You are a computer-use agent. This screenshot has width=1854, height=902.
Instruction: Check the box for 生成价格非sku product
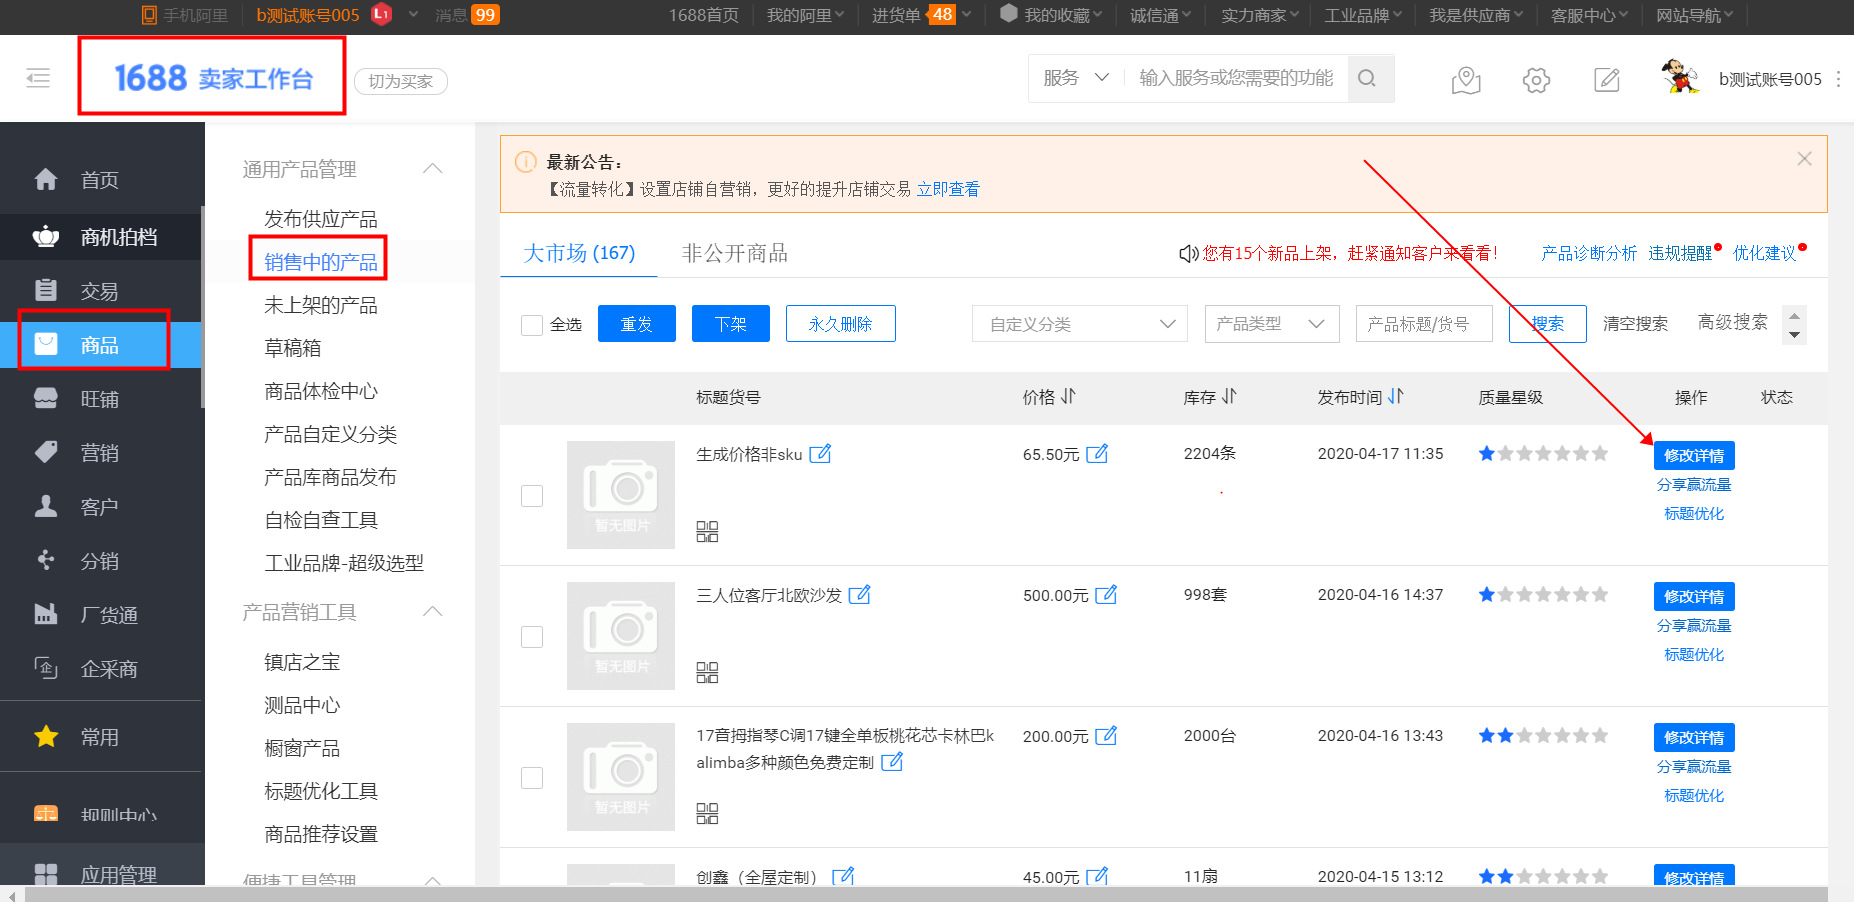pyautogui.click(x=531, y=495)
